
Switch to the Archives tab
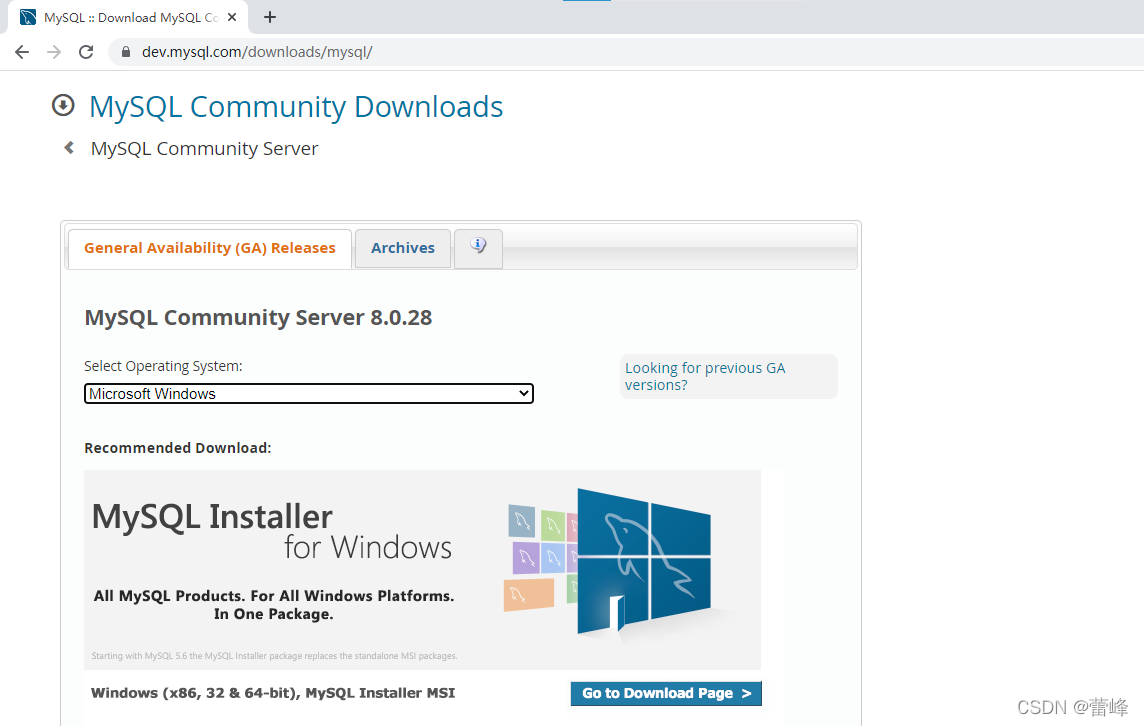tap(403, 248)
